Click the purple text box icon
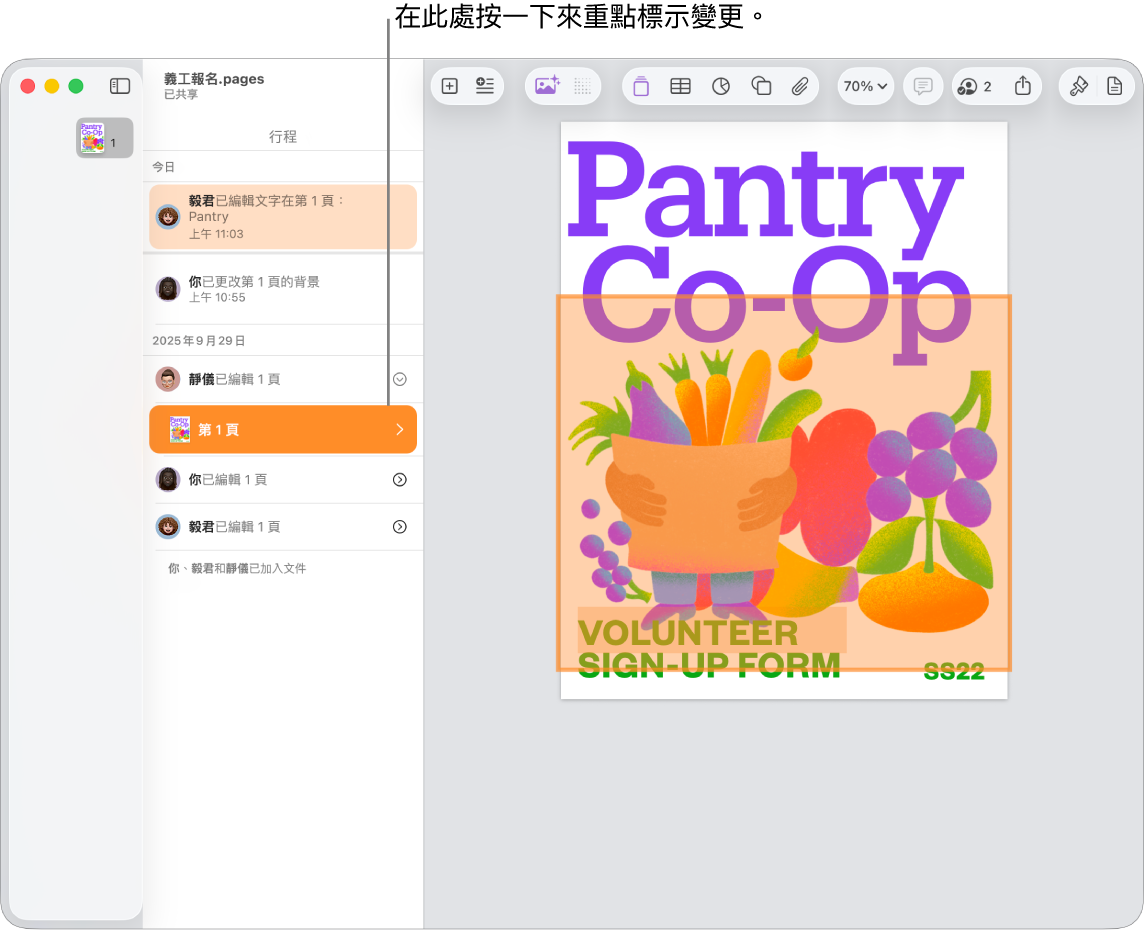Viewport: 1144px width, 931px height. click(641, 86)
